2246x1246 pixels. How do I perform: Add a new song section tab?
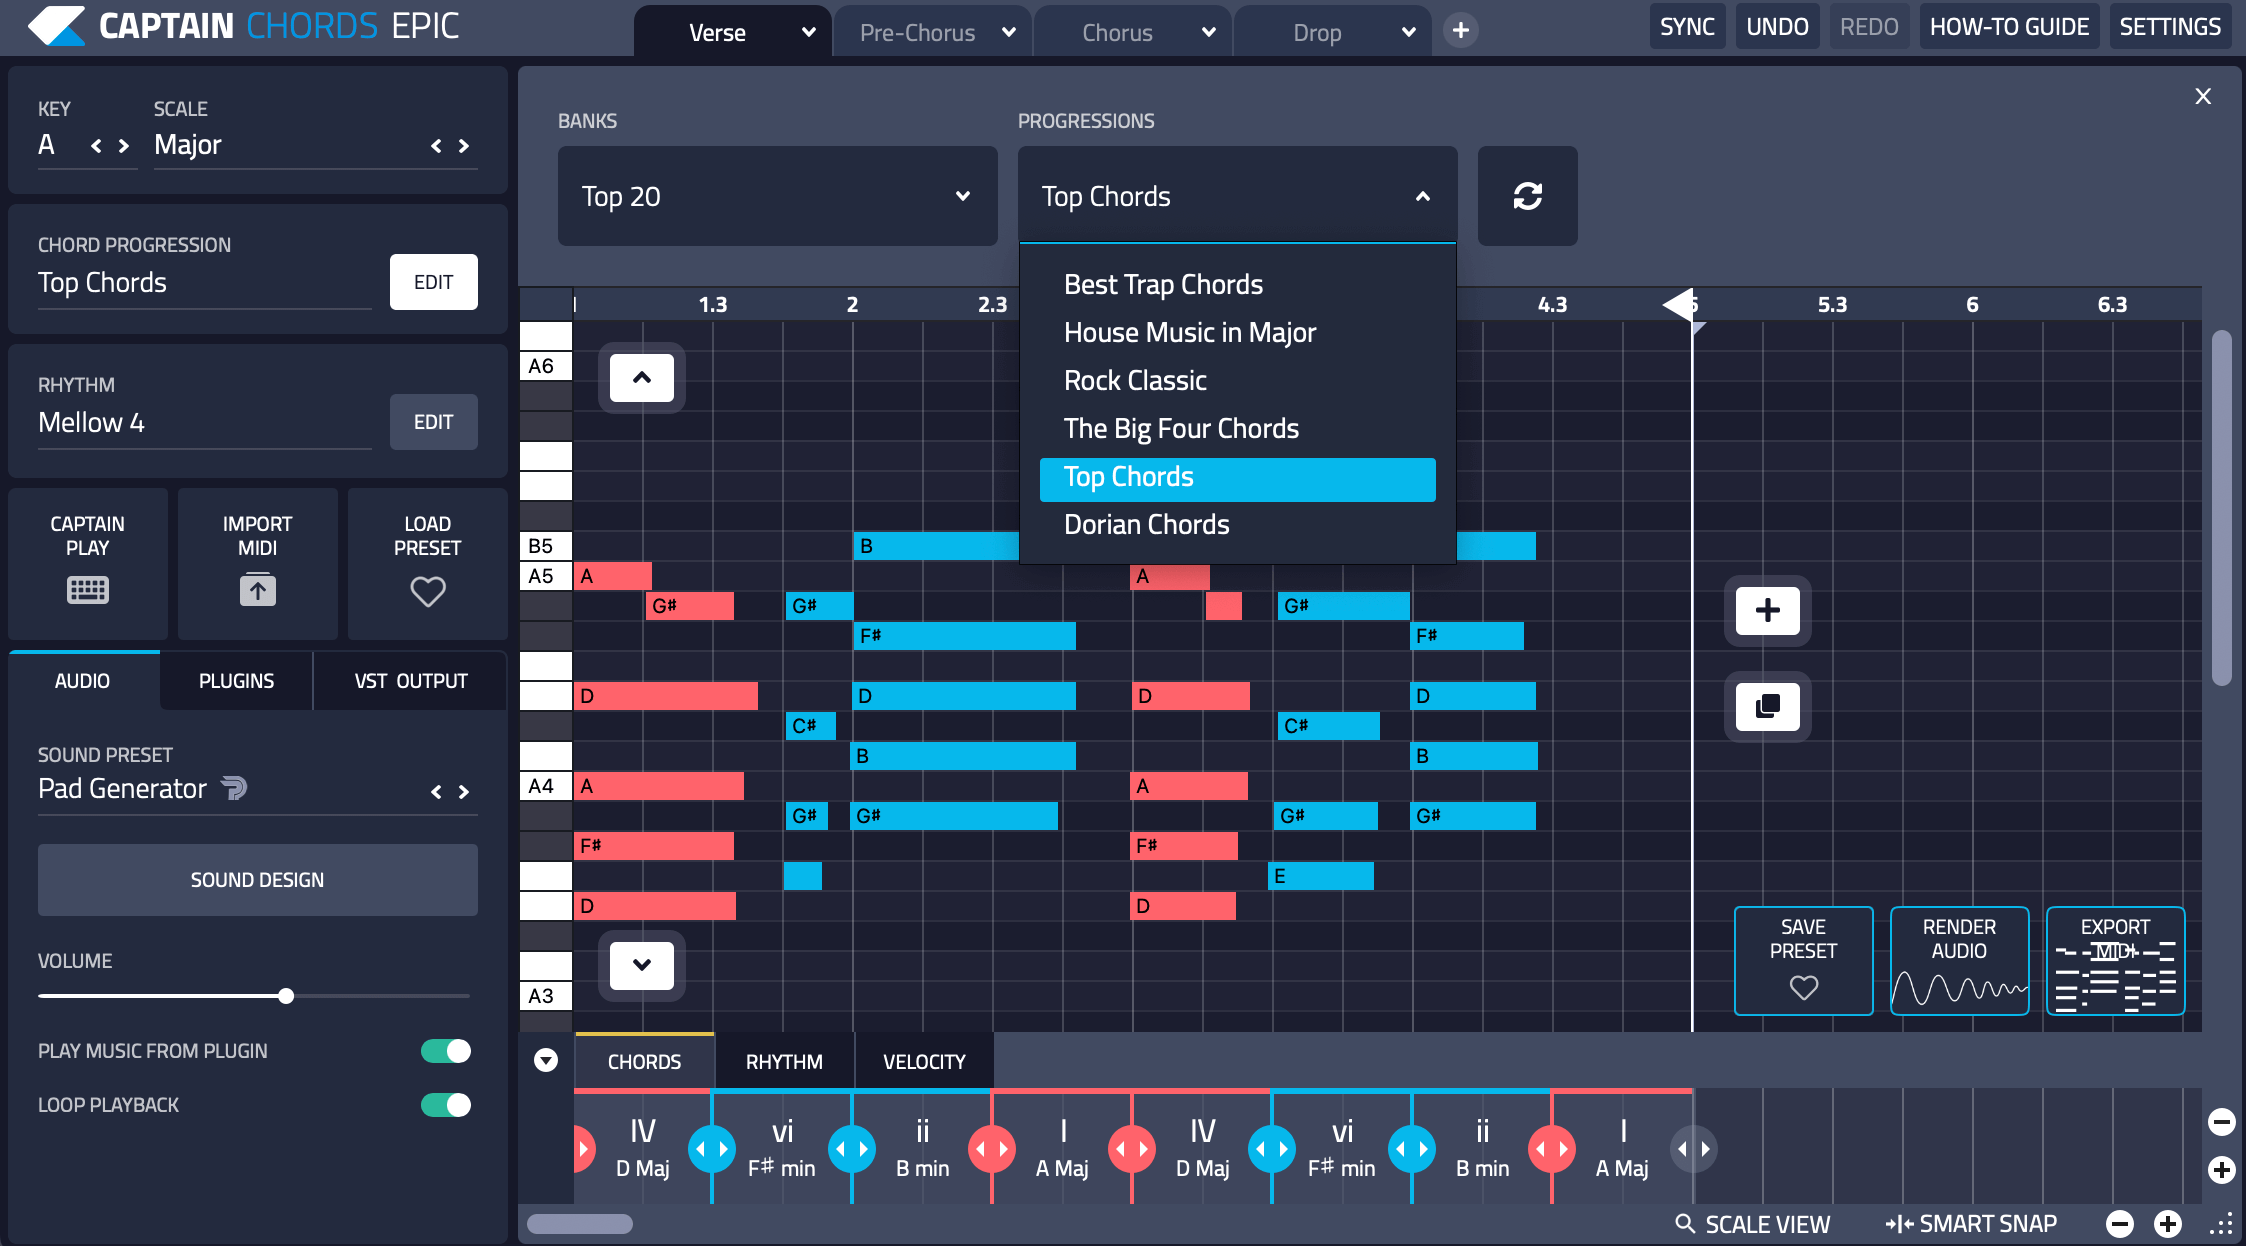(x=1460, y=31)
